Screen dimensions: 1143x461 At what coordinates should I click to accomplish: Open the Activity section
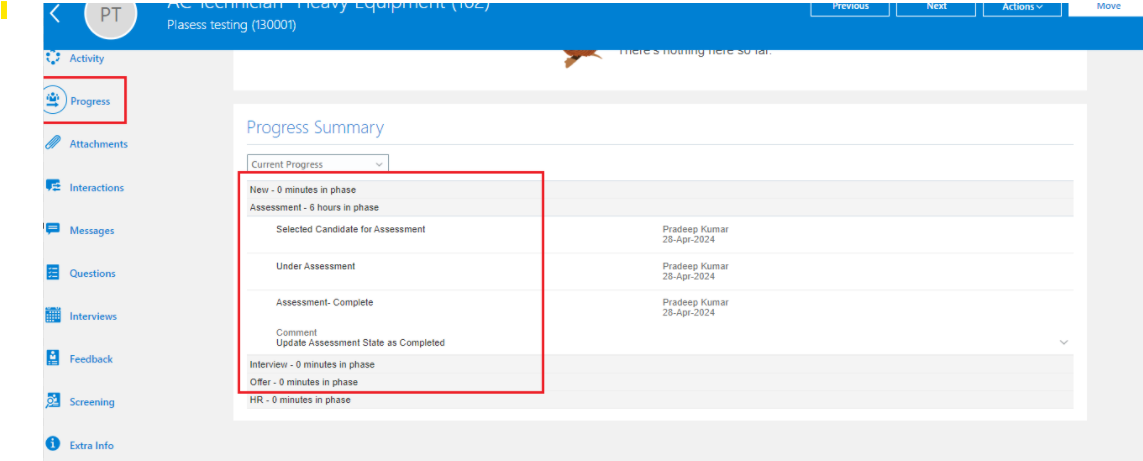(x=87, y=58)
